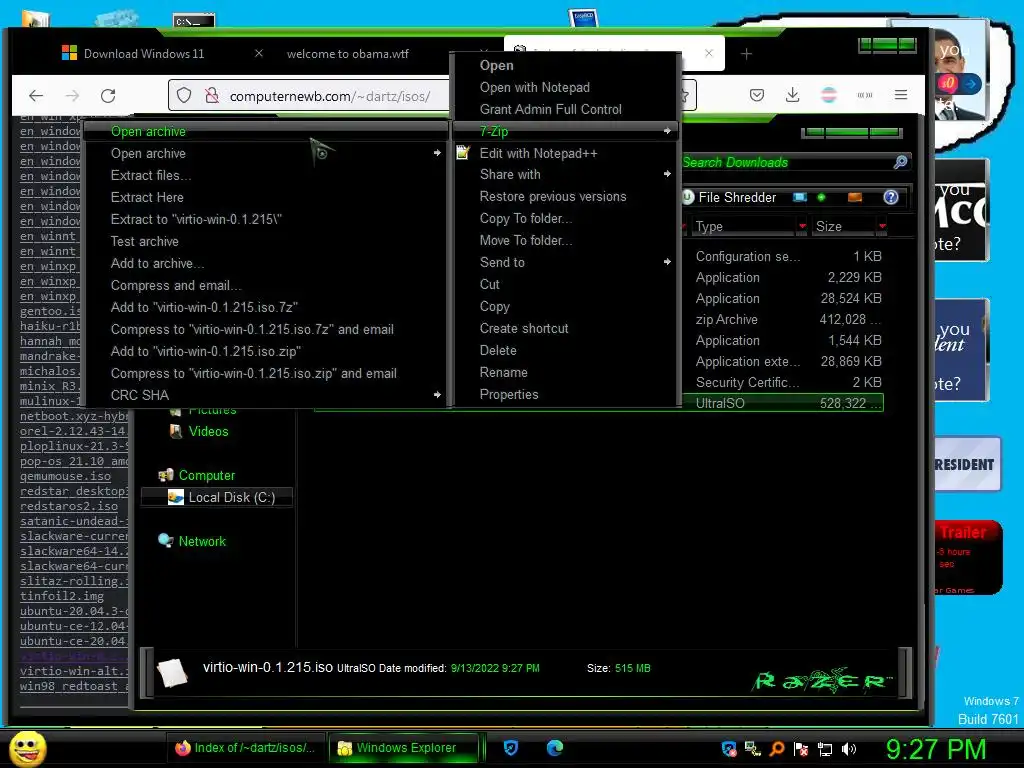Screen dimensions: 1024x768
Task: Click the volume speaker tray icon
Action: pos(848,749)
